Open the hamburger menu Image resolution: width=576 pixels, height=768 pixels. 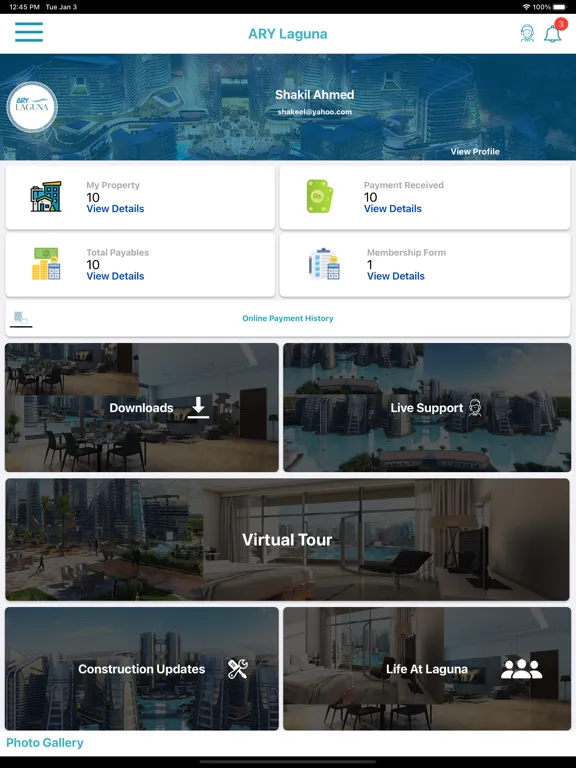pyautogui.click(x=29, y=32)
